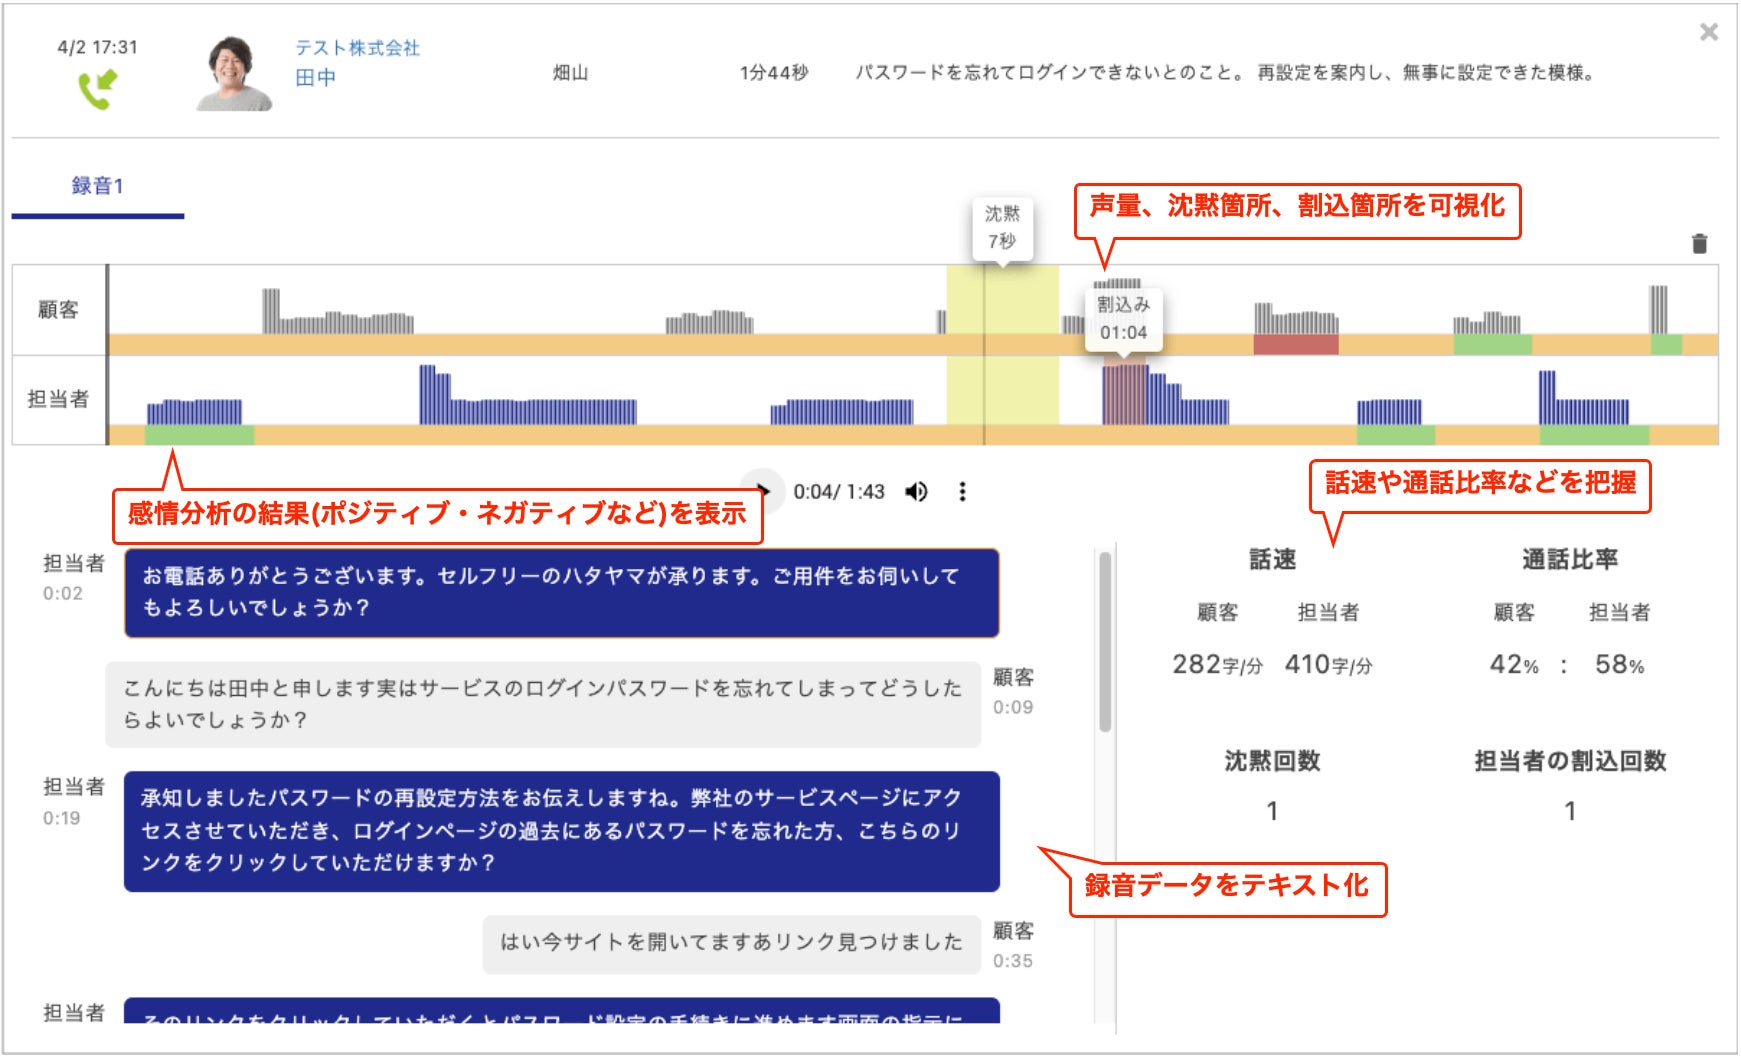Image resolution: width=1741 pixels, height=1057 pixels.
Task: Click the 通話比率 heading
Action: (x=1570, y=560)
